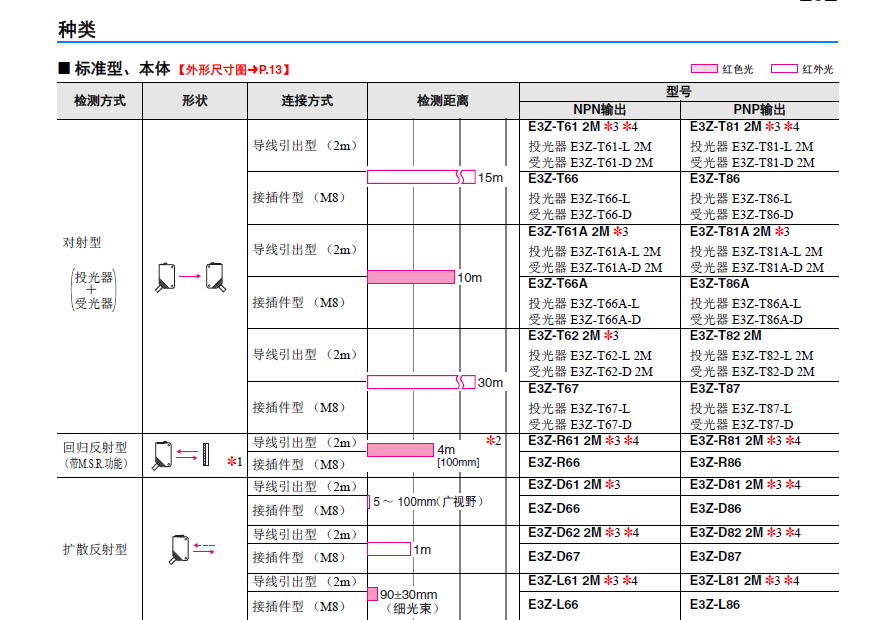This screenshot has width=889, height=620.
Task: Click model number E3Z-R66
Action: [x=554, y=463]
